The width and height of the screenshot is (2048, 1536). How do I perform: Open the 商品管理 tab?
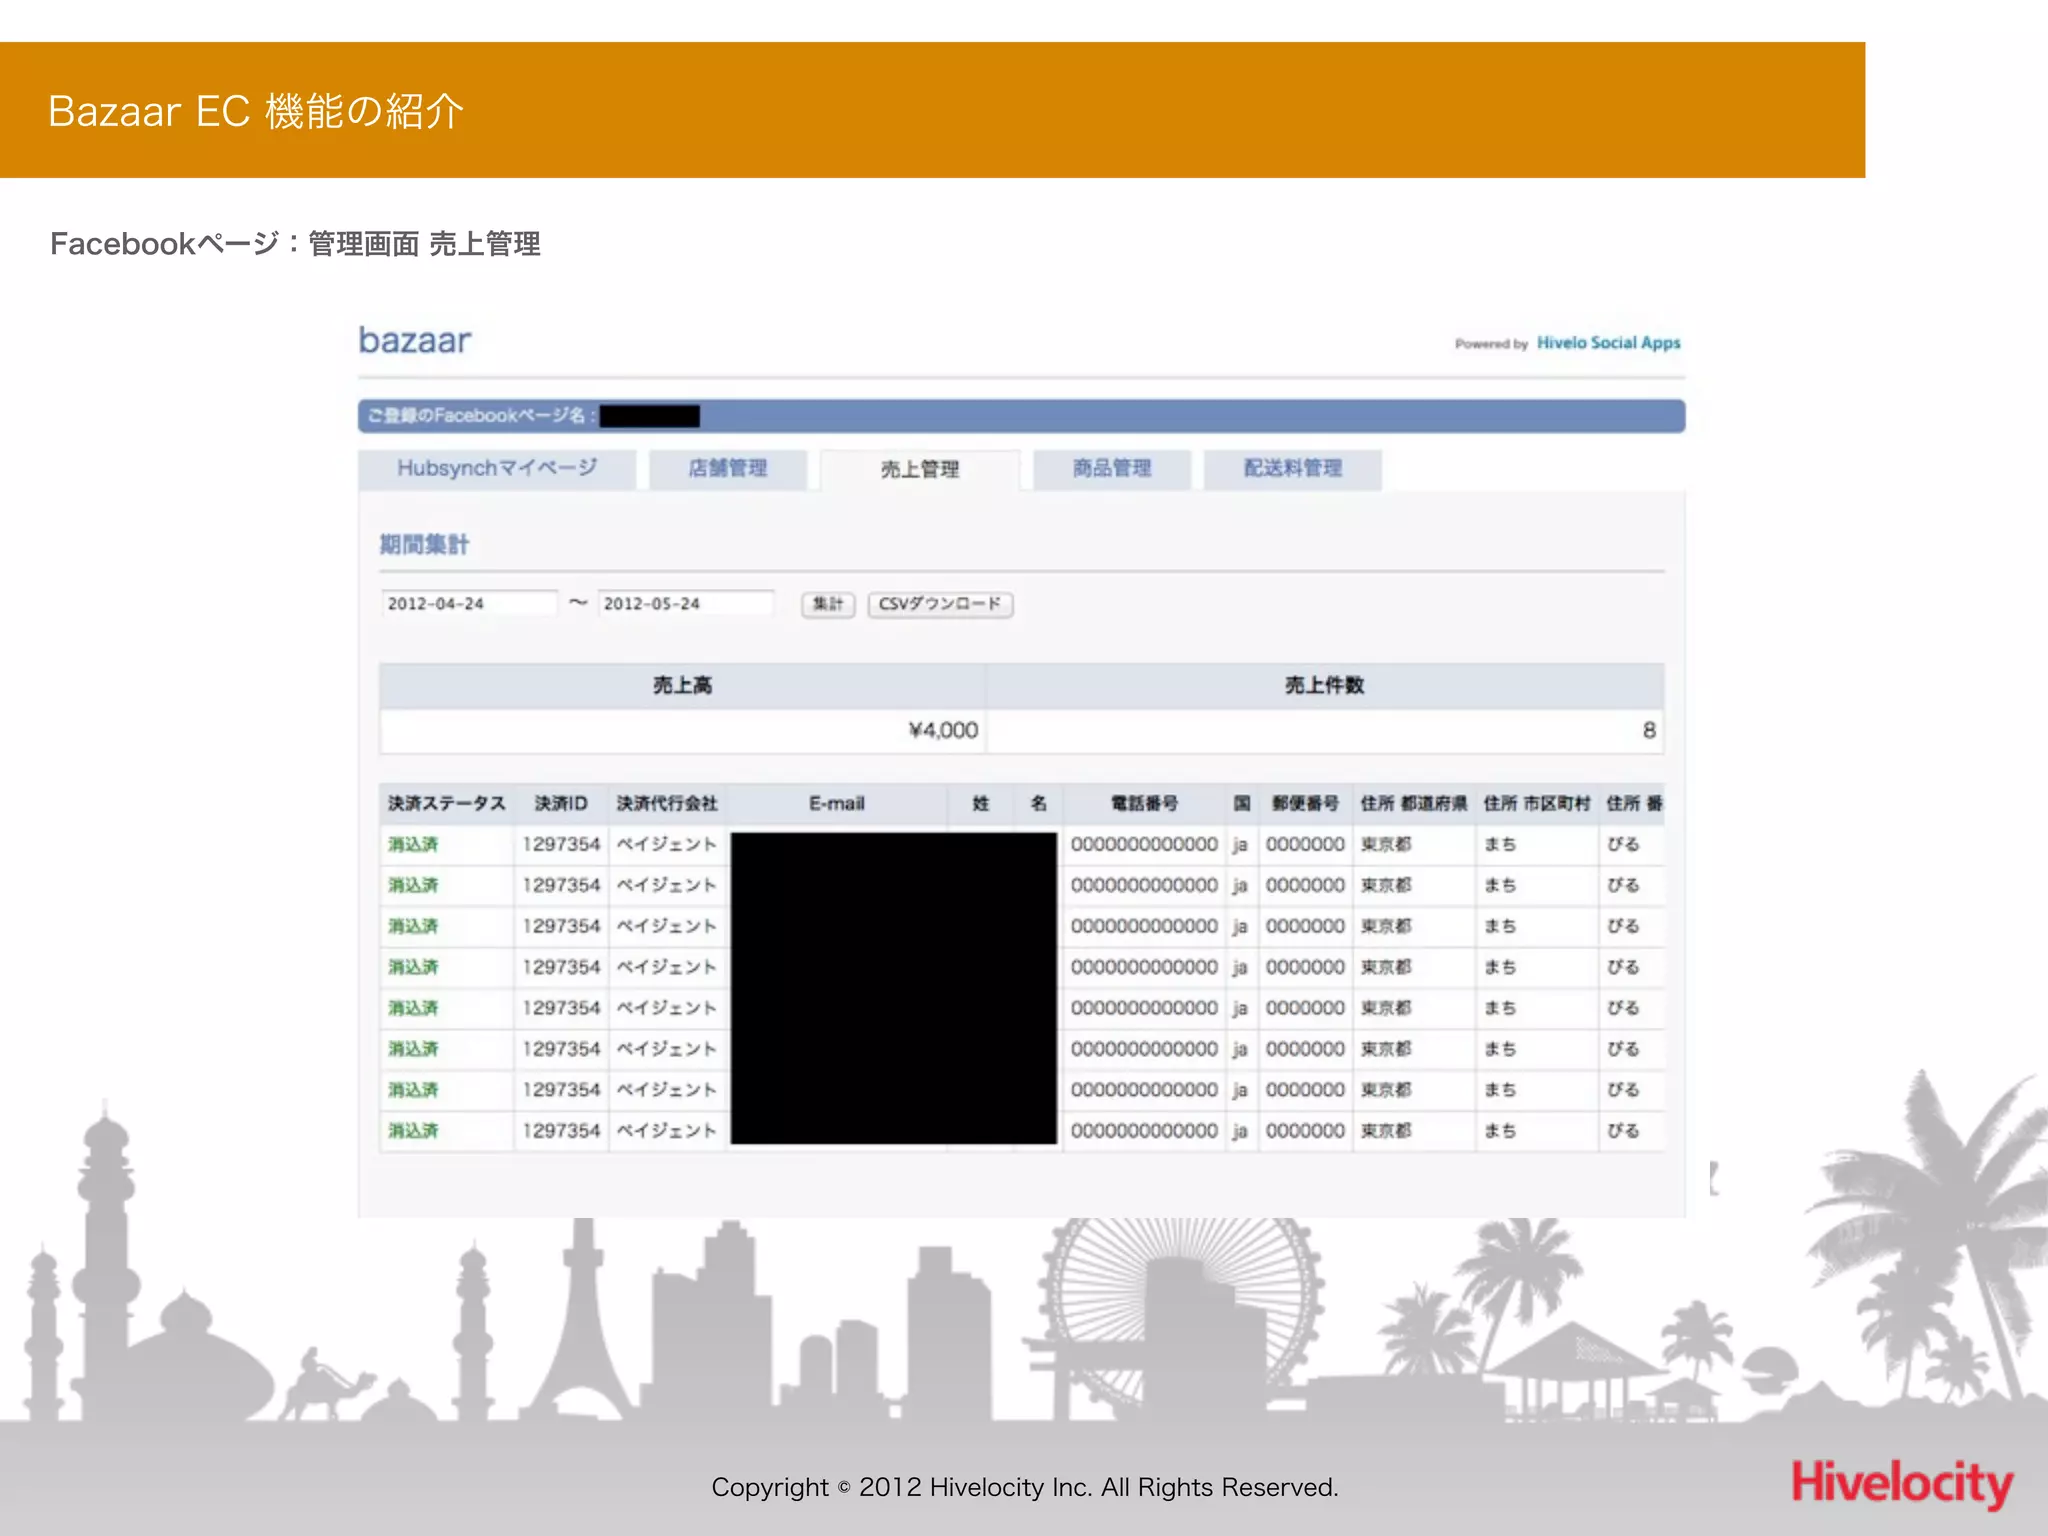[1112, 469]
